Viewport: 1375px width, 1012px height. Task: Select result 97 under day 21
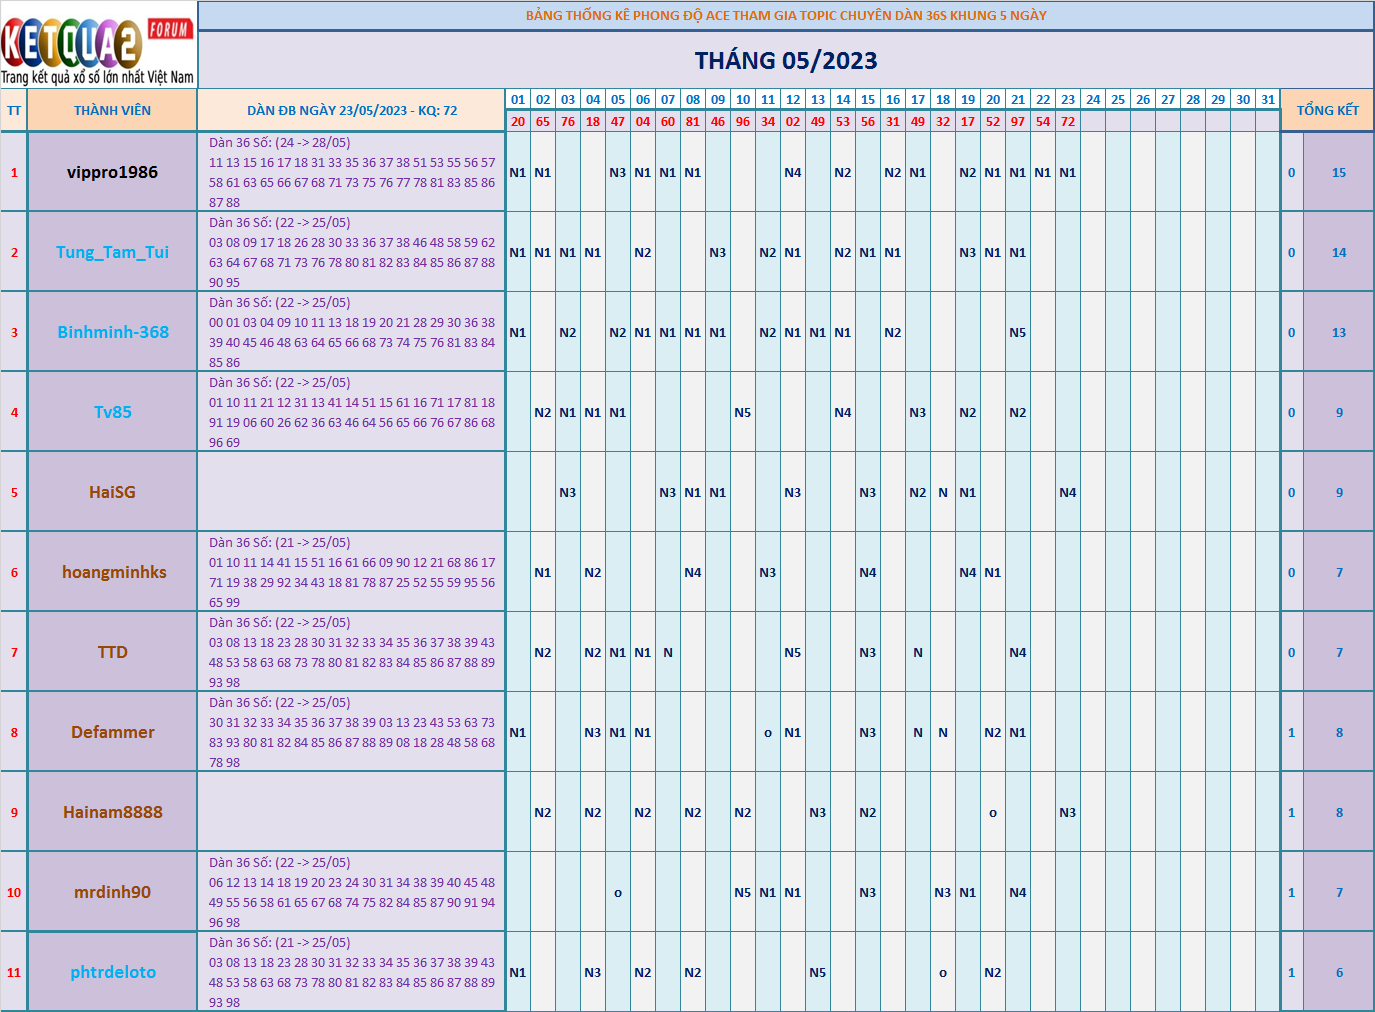(1018, 121)
